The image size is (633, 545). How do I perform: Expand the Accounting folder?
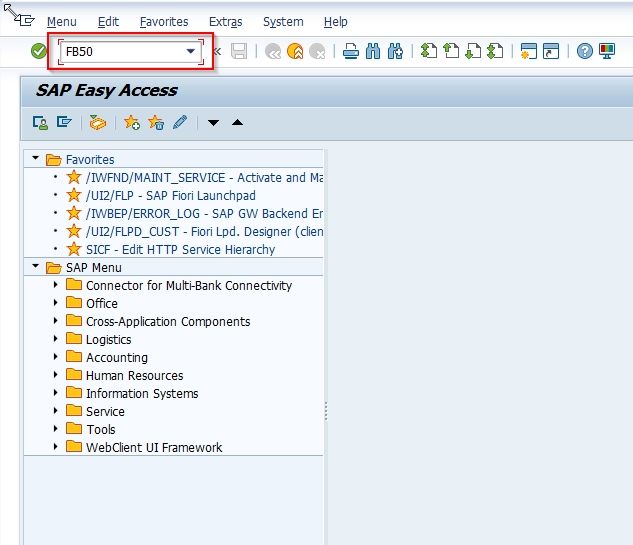[x=56, y=356]
